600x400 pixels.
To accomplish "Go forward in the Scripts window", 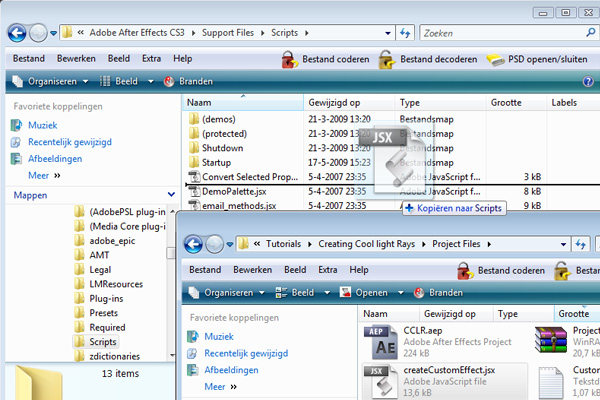I will (x=38, y=33).
